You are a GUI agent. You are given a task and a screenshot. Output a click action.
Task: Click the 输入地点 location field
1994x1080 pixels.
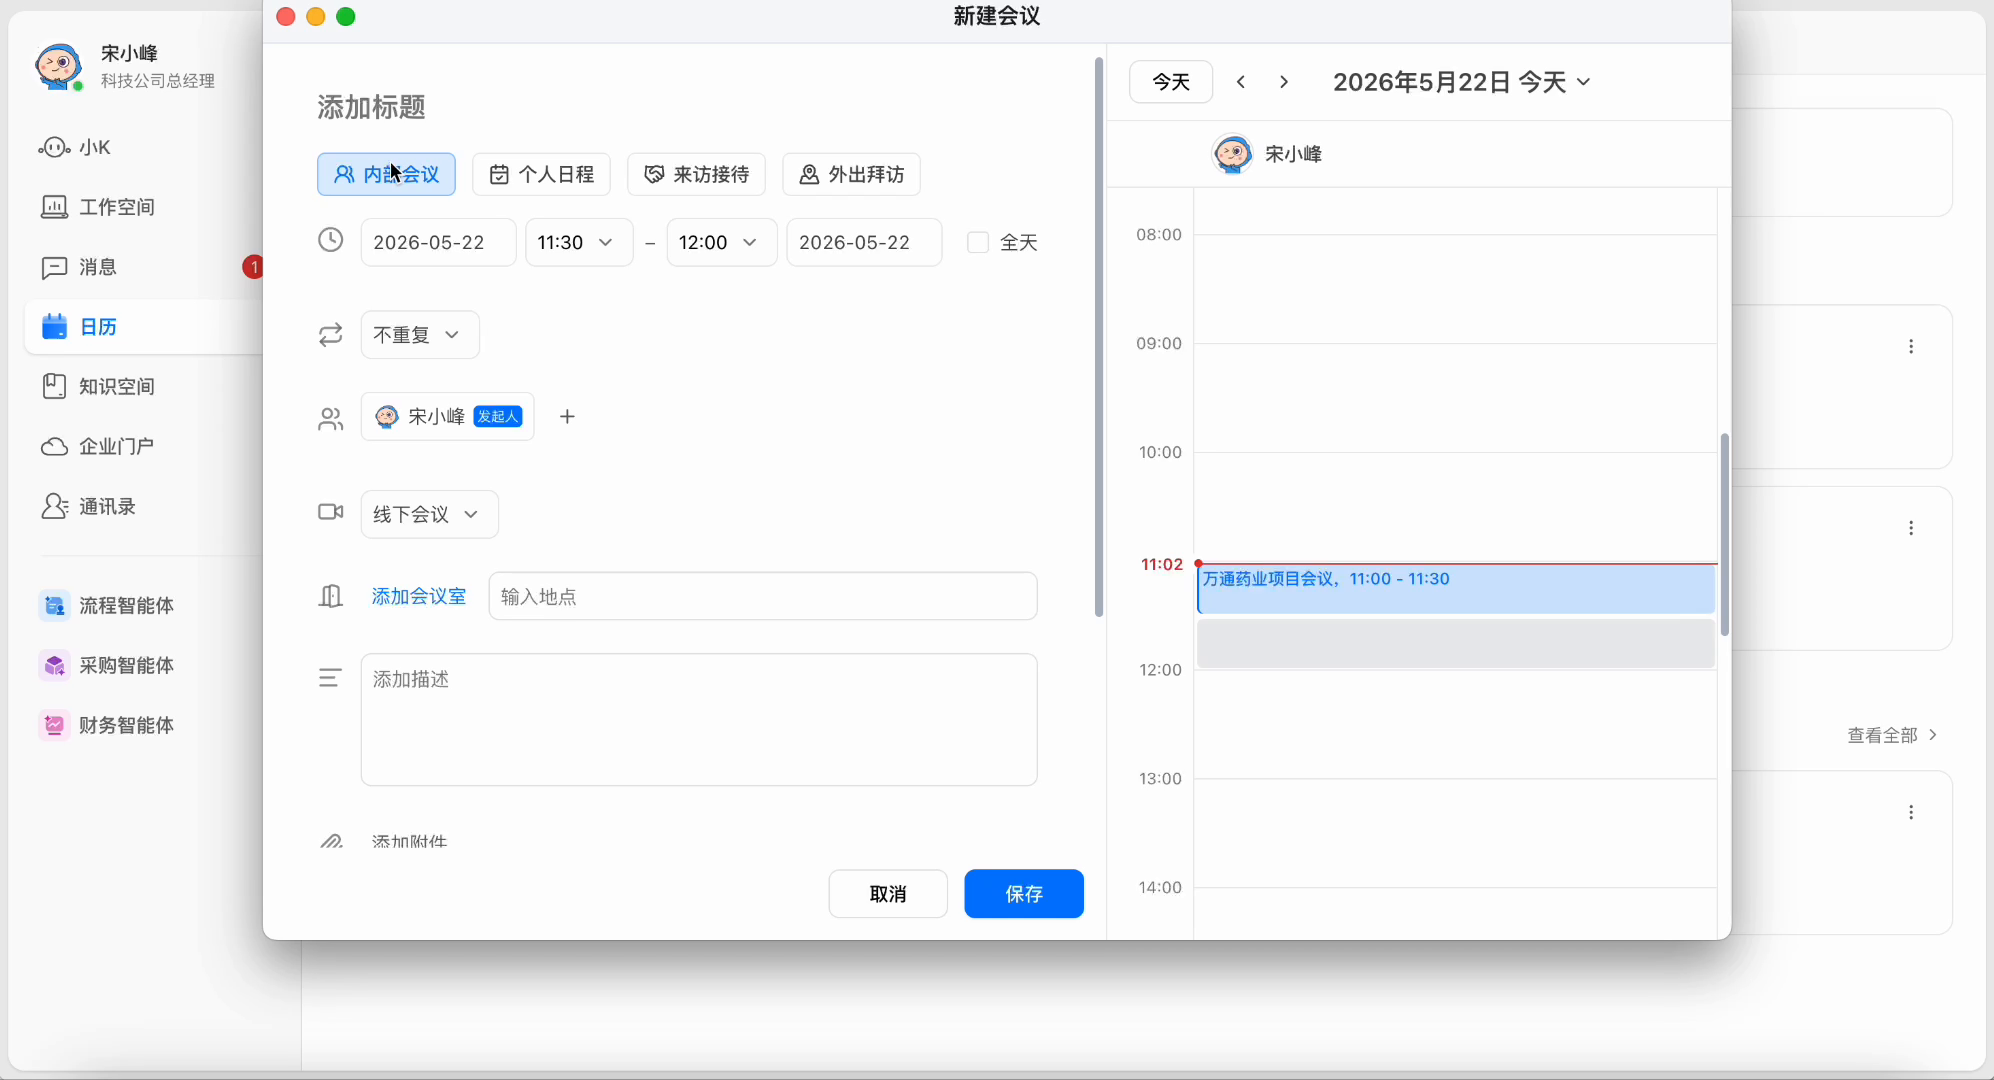763,597
